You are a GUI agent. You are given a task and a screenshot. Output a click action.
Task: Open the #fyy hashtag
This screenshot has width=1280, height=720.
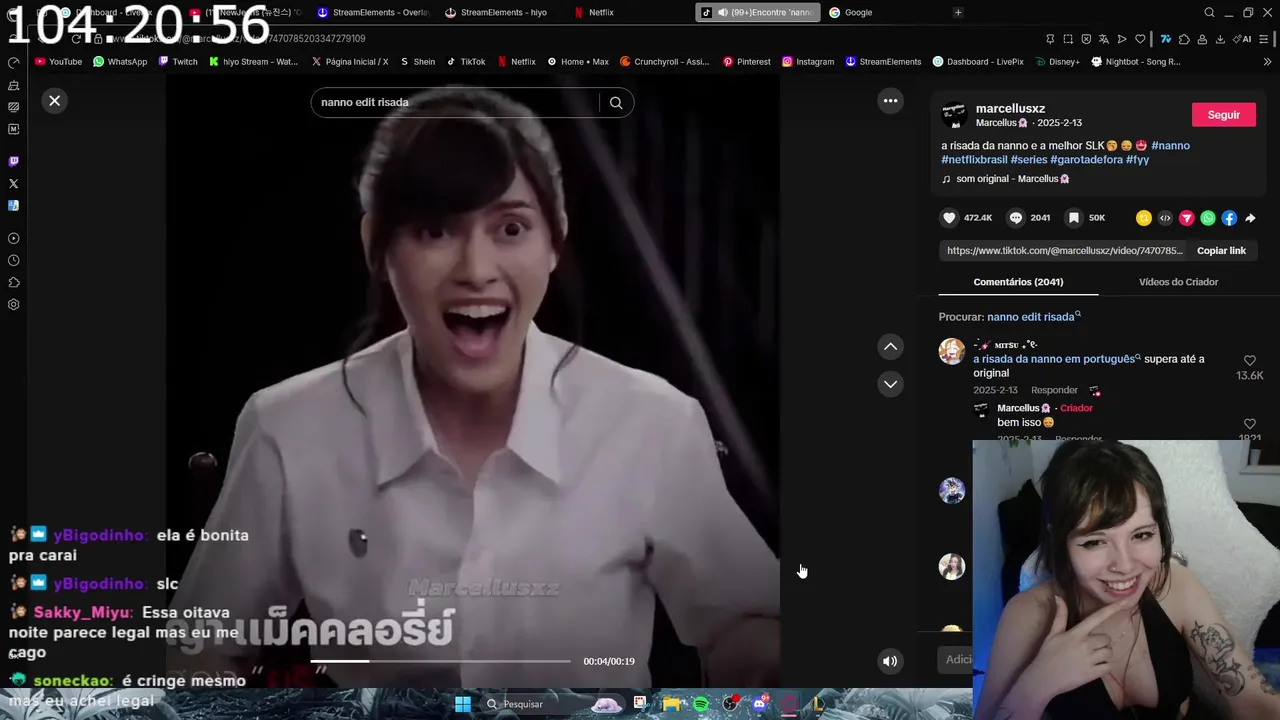[1137, 160]
